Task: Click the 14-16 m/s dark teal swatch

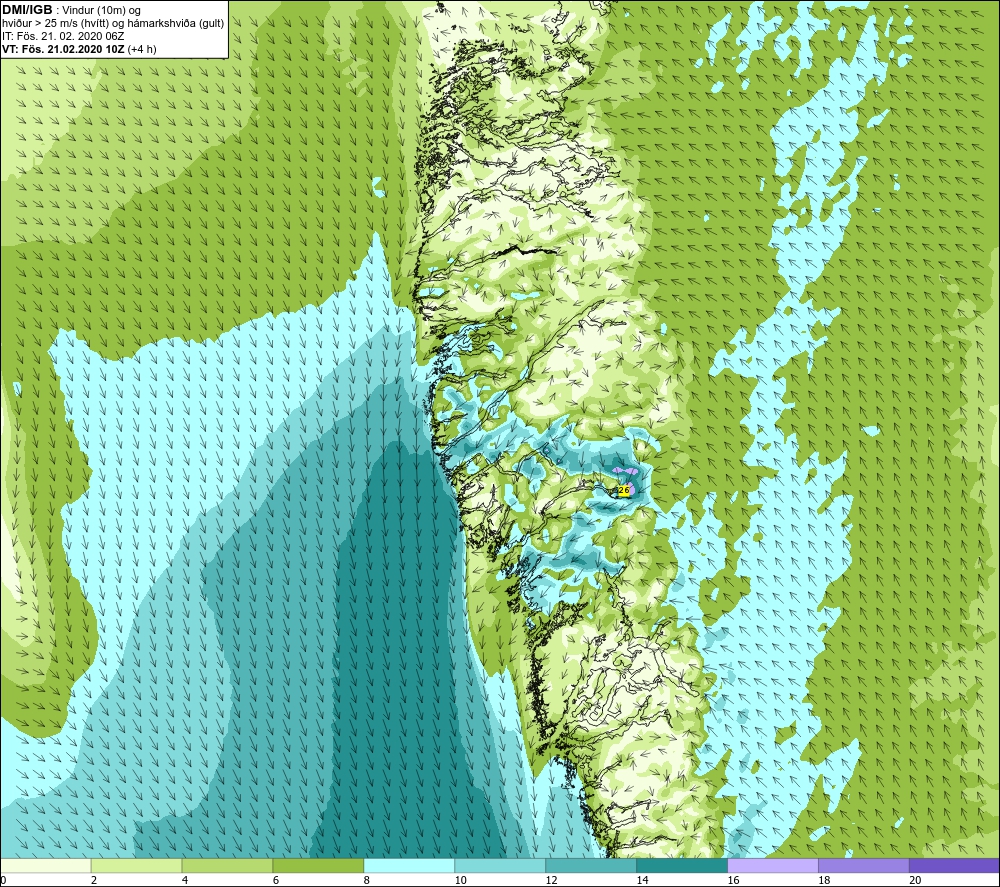Action: [x=682, y=865]
